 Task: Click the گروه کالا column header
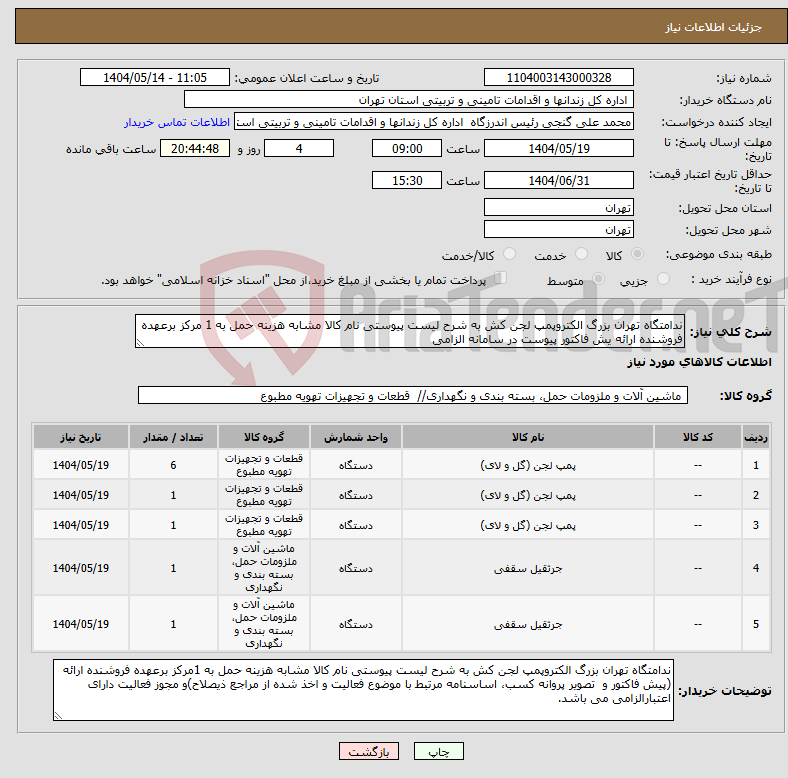click(264, 437)
